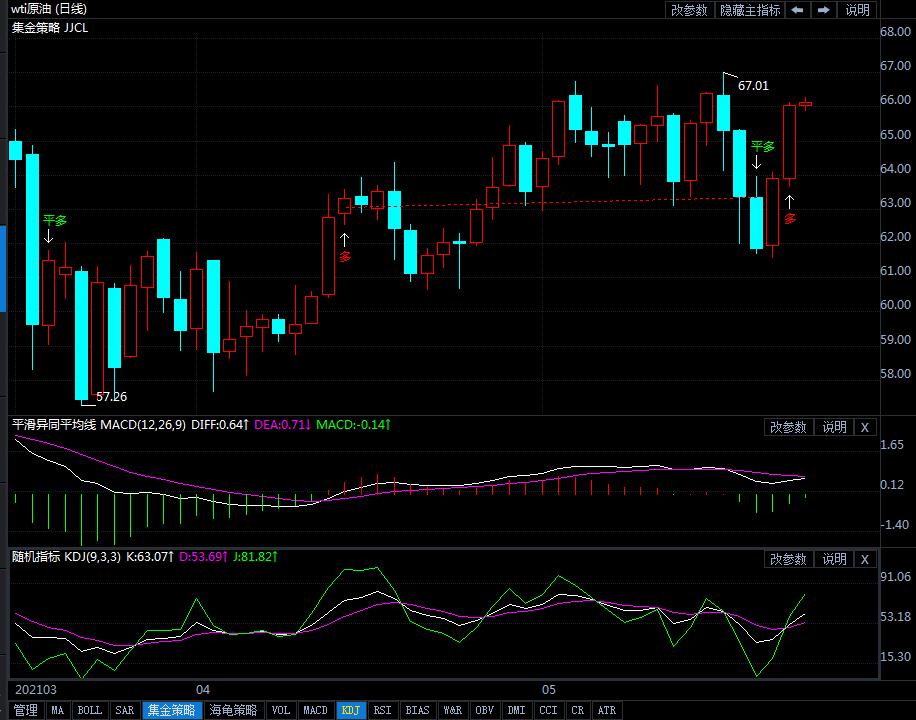
Task: Click the left arrow navigation button
Action: click(x=798, y=10)
